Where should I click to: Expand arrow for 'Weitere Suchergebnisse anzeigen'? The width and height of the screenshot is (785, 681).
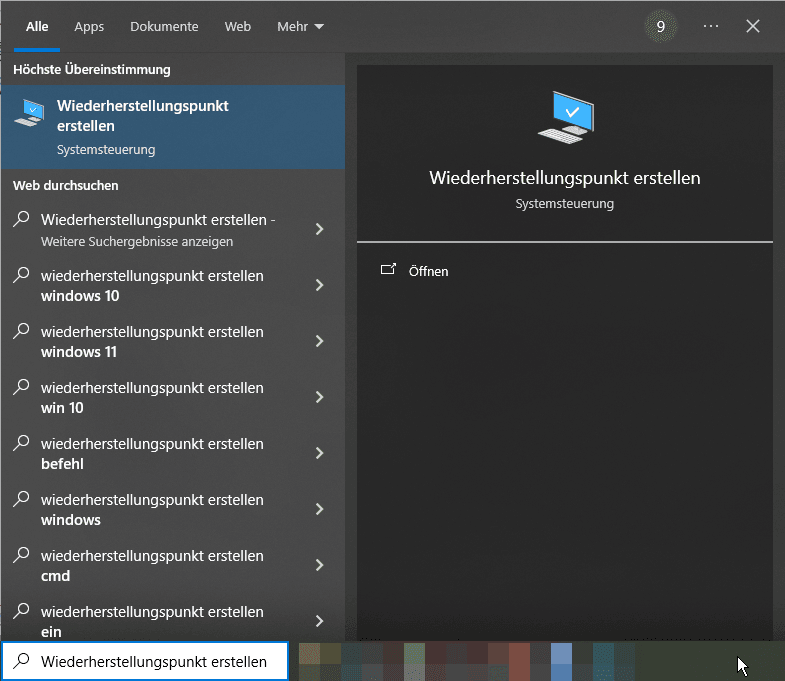(319, 229)
